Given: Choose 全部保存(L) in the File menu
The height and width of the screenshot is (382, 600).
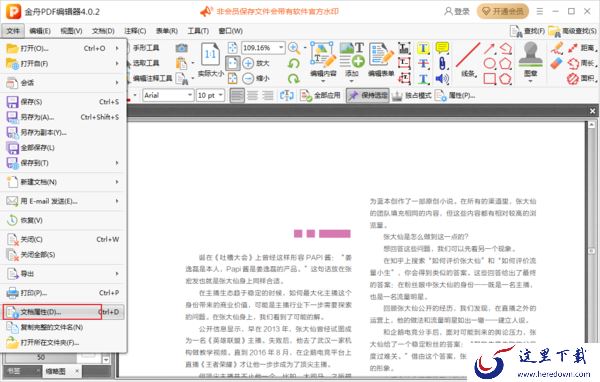Looking at the screenshot, I should pos(63,148).
